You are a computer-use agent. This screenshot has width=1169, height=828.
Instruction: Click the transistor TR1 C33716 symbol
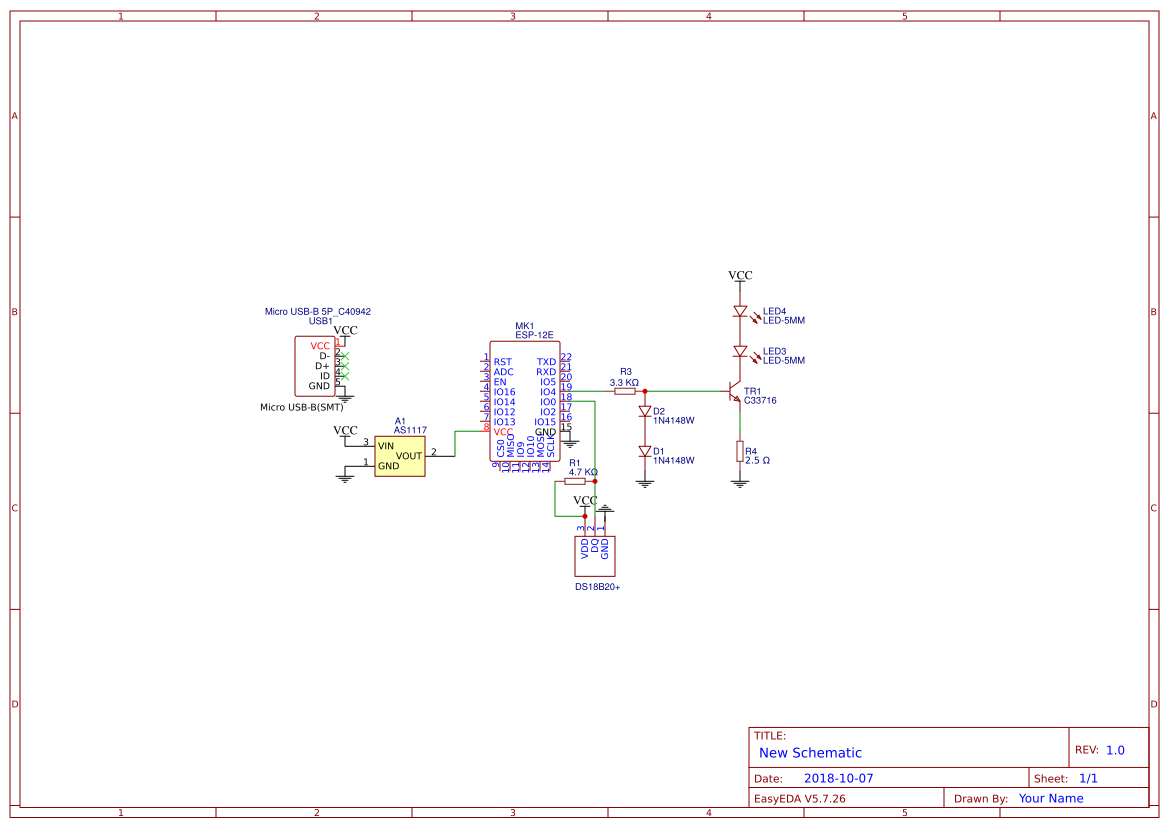click(735, 390)
